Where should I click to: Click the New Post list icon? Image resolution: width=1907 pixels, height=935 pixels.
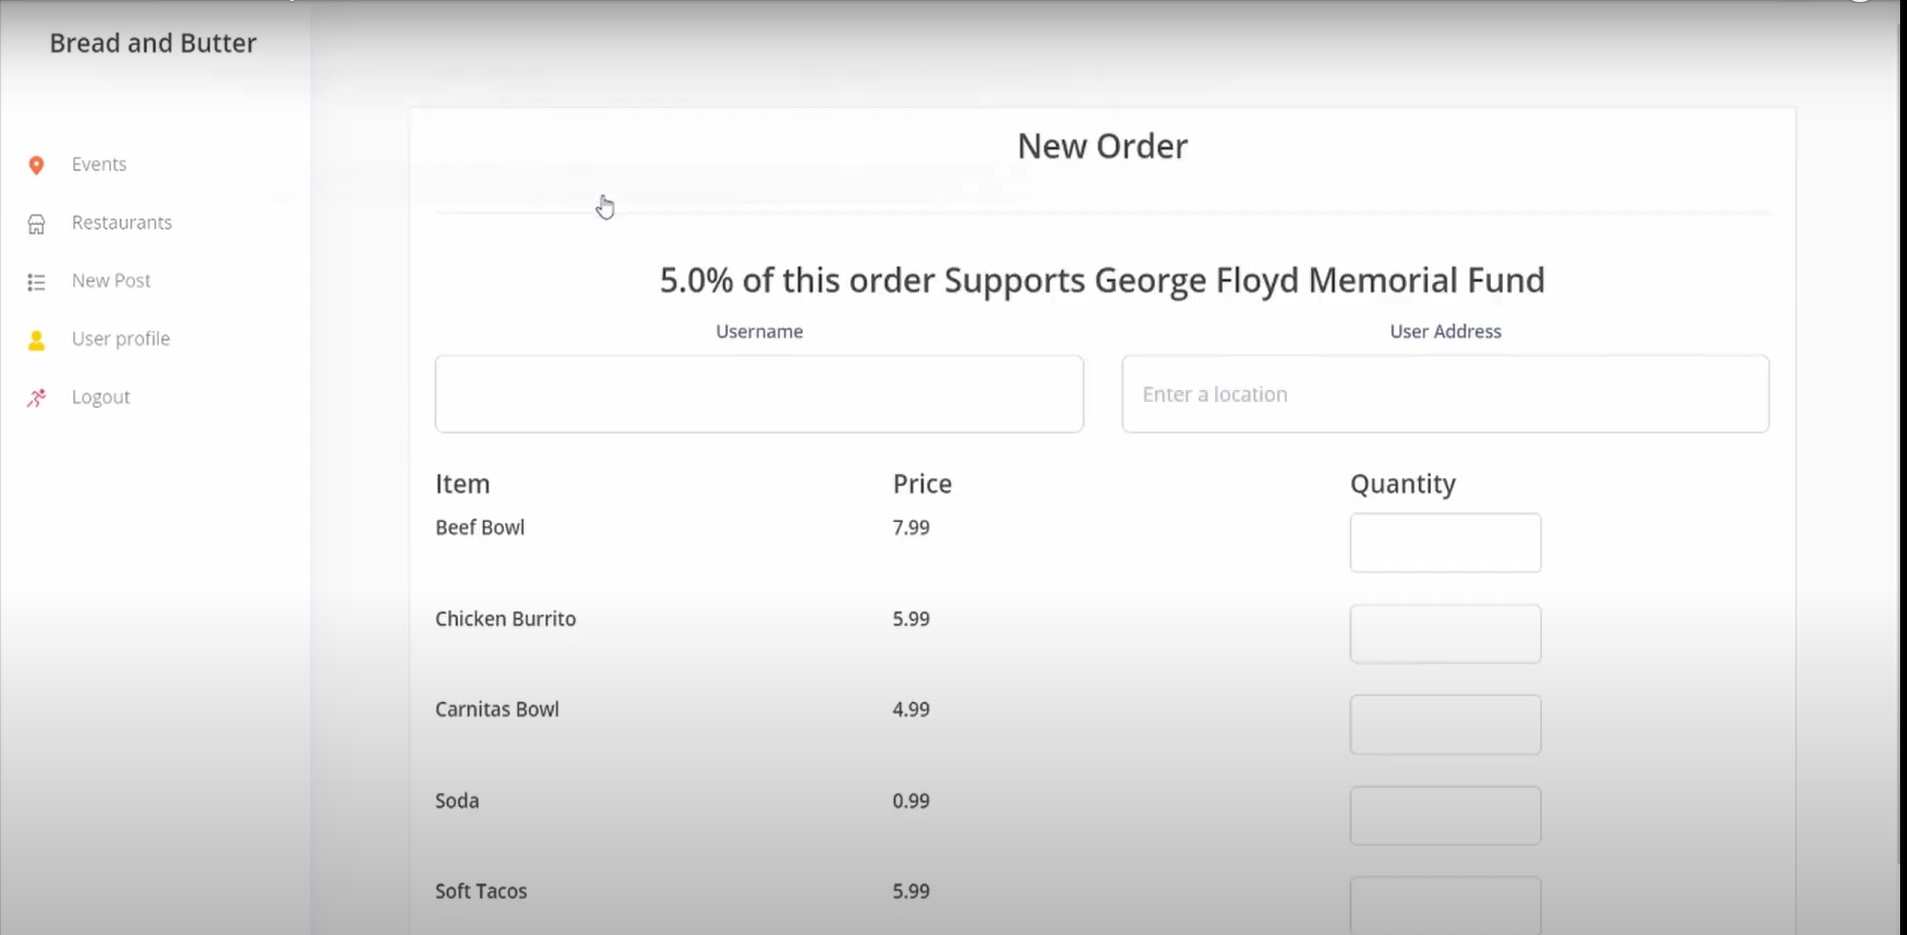tap(36, 282)
